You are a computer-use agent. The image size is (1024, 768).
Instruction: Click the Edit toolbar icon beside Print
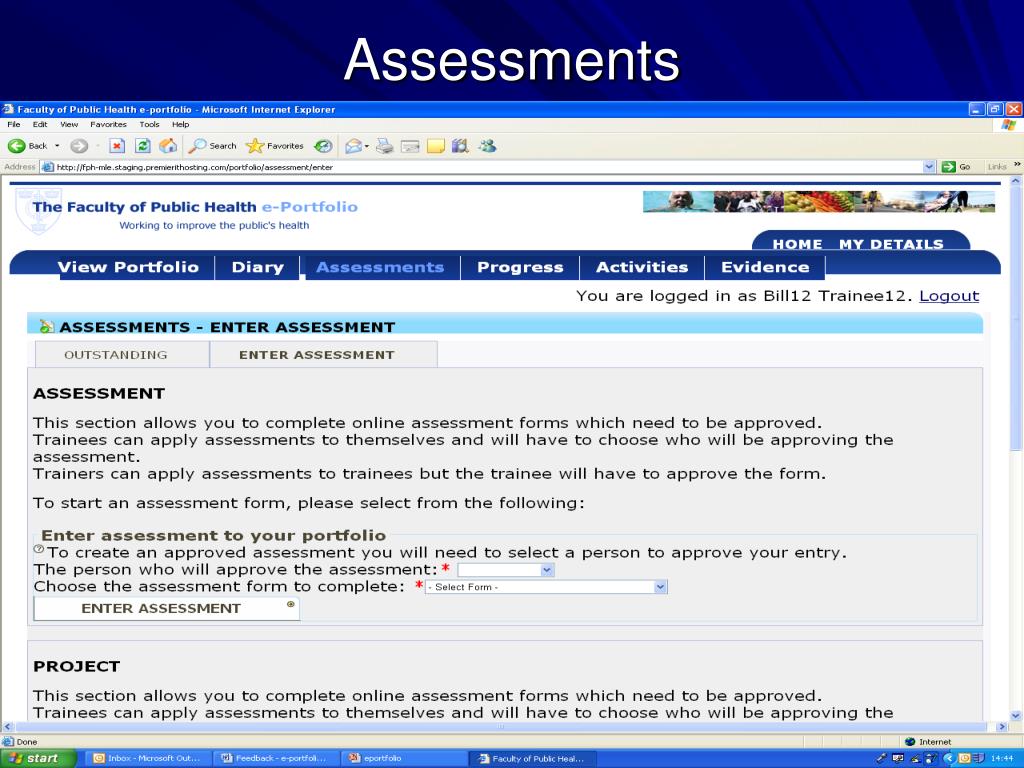tap(409, 146)
